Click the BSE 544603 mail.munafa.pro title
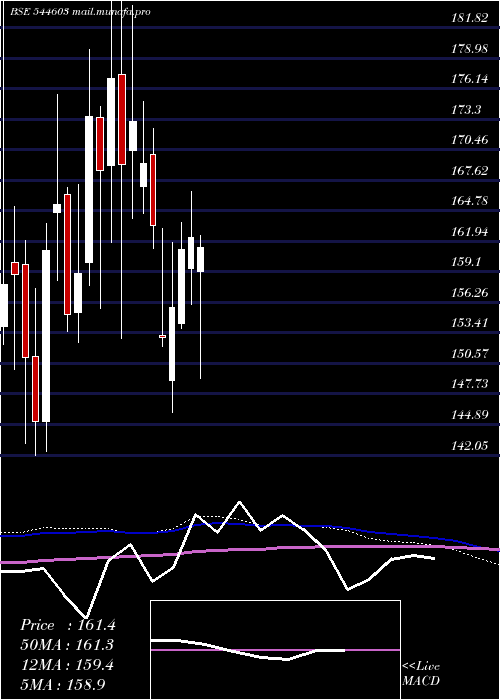 coord(80,12)
